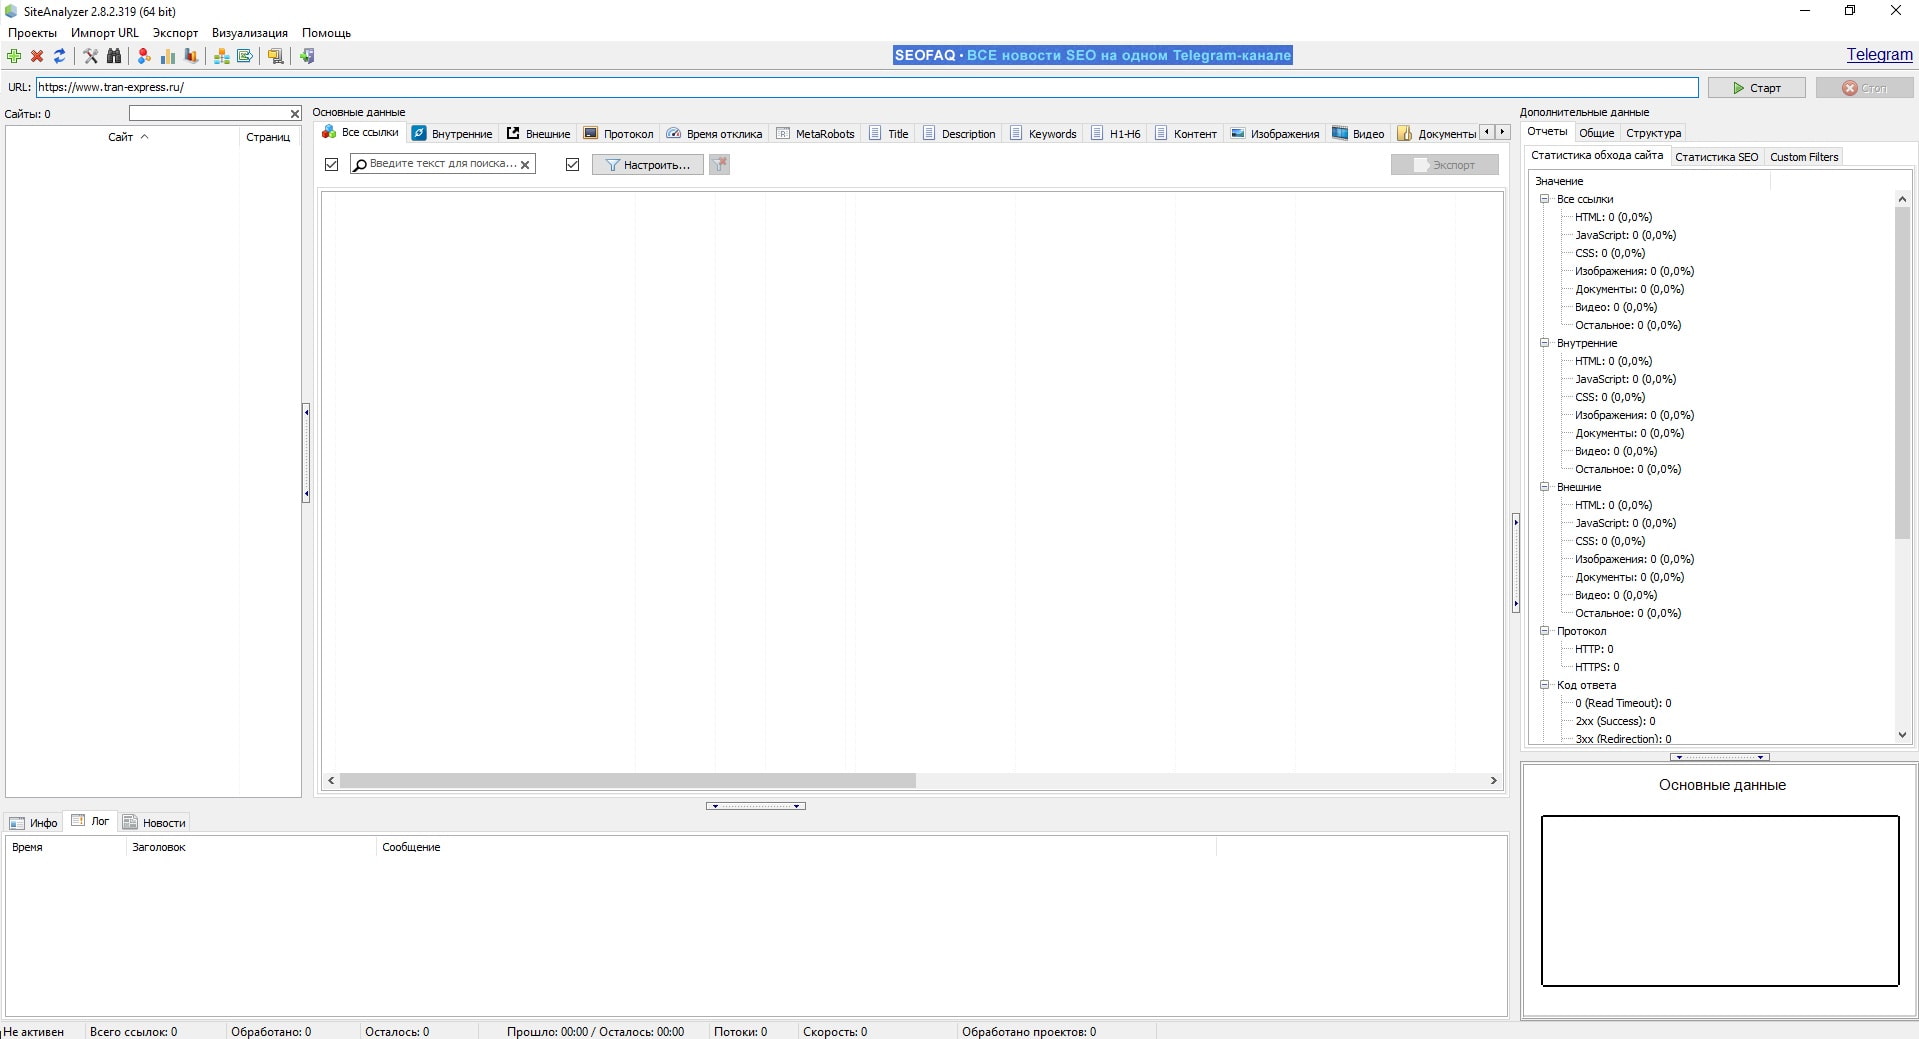Select the HTTPS: 0 tree row
The width and height of the screenshot is (1919, 1039).
click(1597, 667)
